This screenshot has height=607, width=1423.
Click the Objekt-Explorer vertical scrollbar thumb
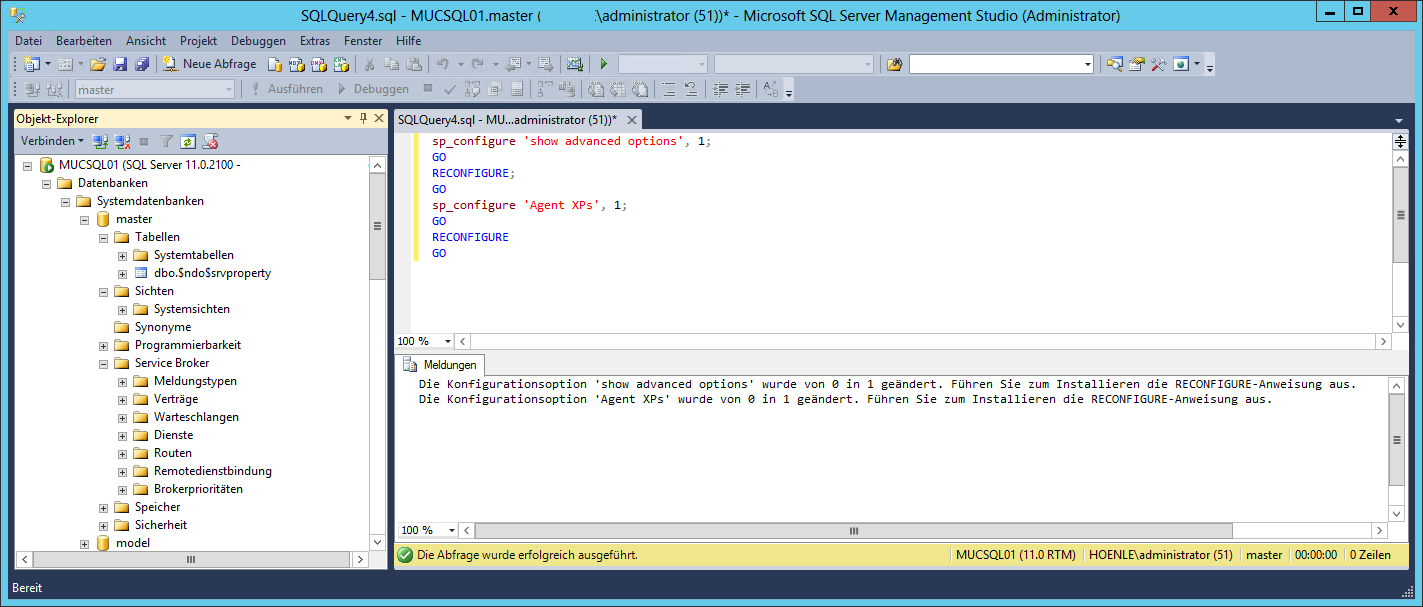pyautogui.click(x=377, y=226)
